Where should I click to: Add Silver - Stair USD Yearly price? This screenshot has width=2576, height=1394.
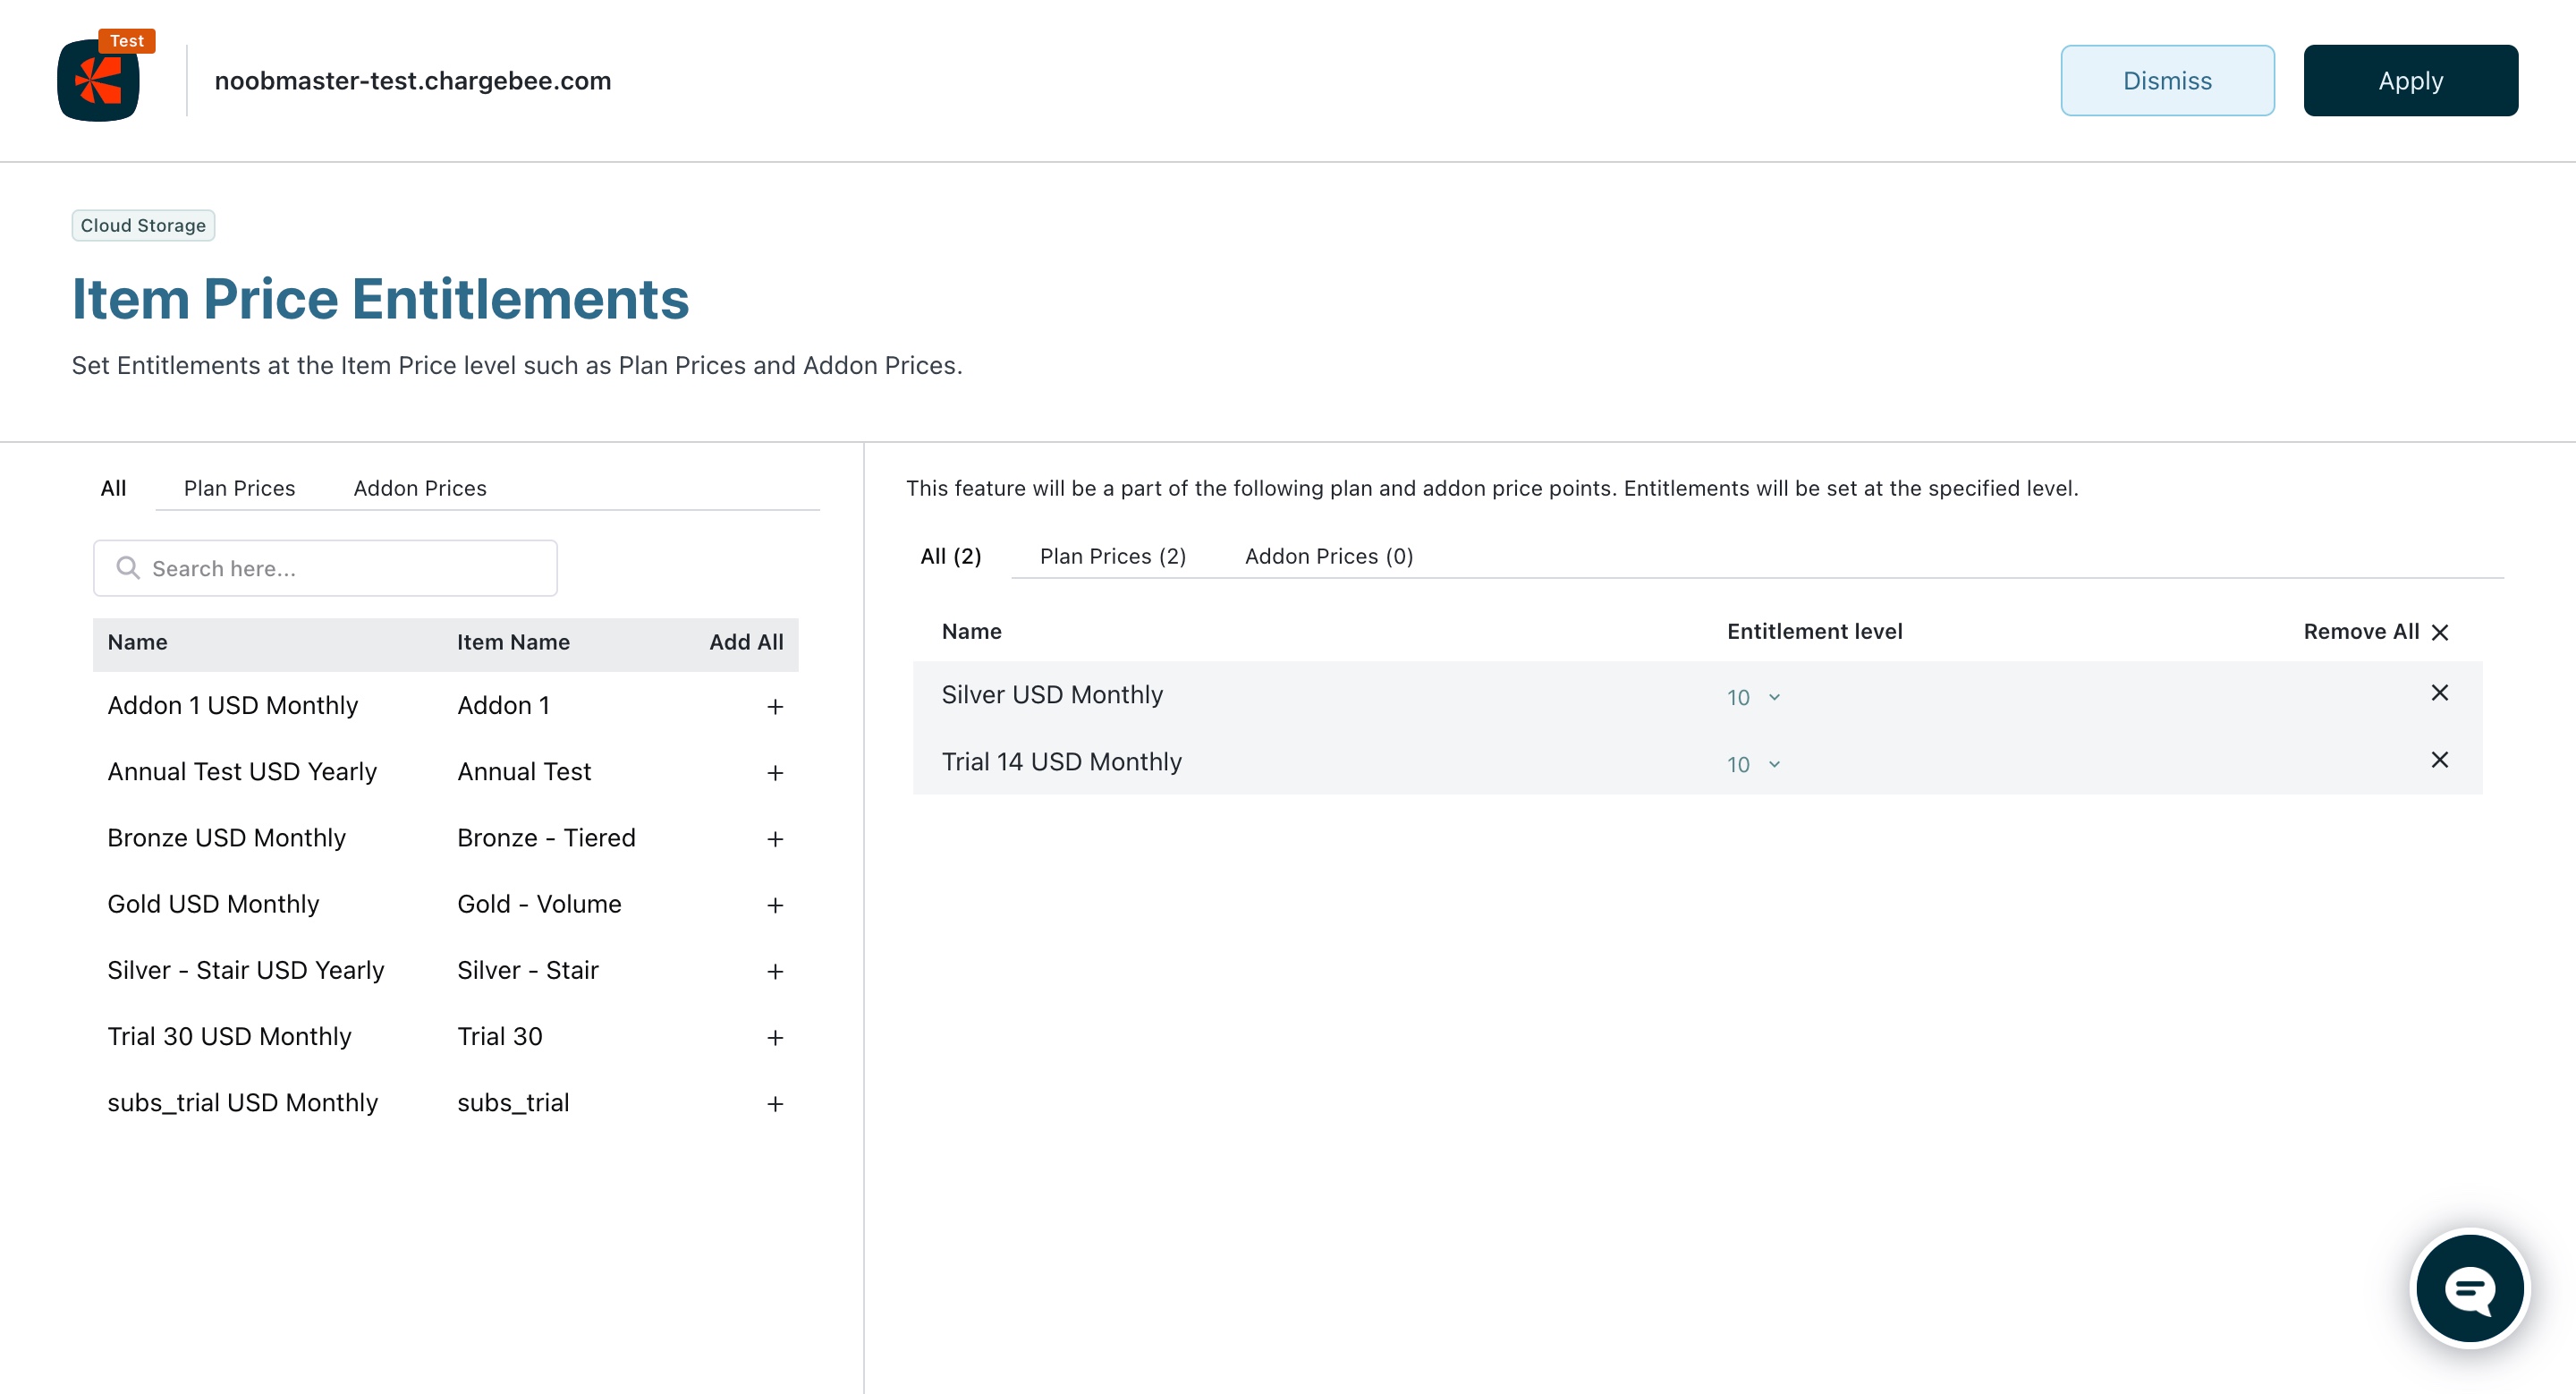775,971
